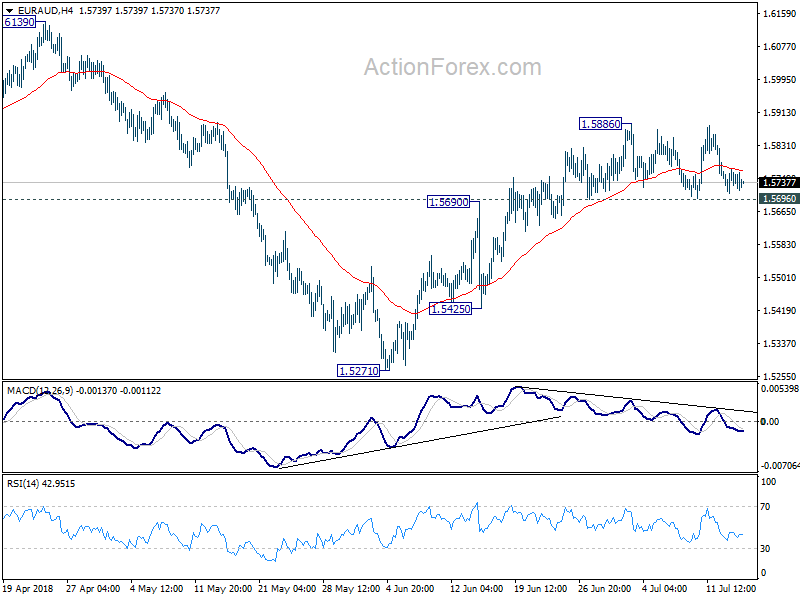Click the 1.61590 price axis value
The image size is (800, 600).
point(779,14)
